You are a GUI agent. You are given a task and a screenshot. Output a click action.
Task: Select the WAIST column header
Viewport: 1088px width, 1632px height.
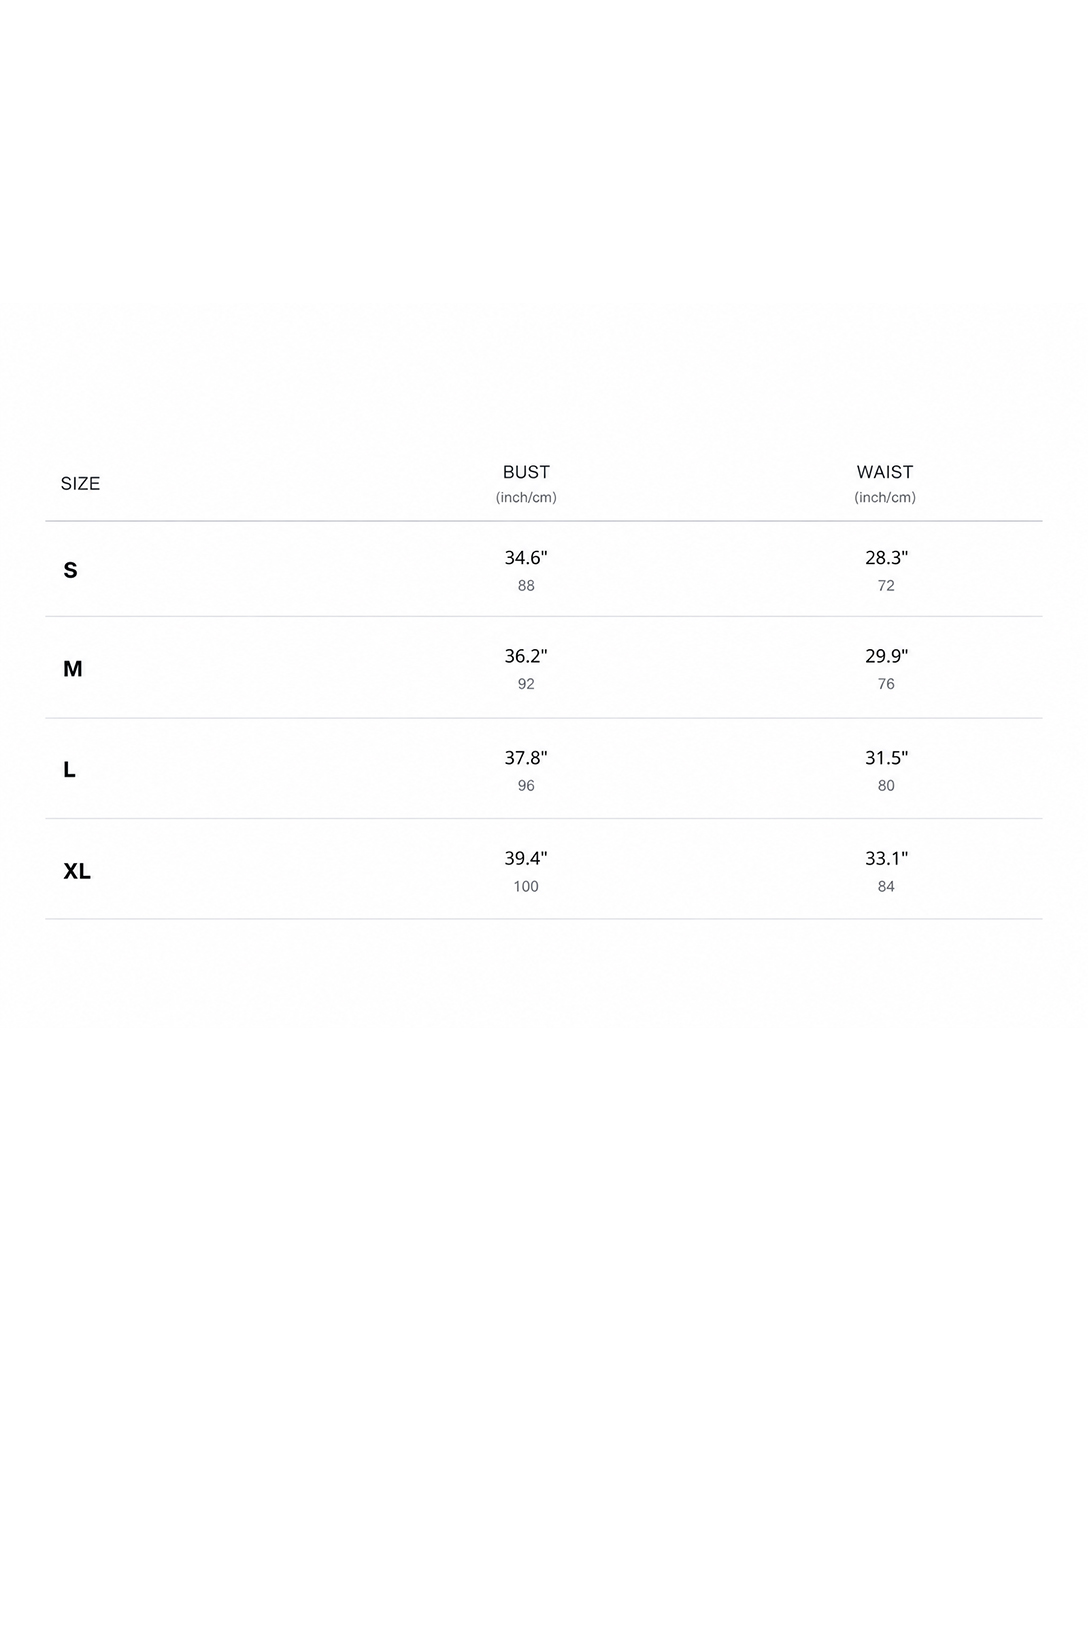(x=885, y=472)
